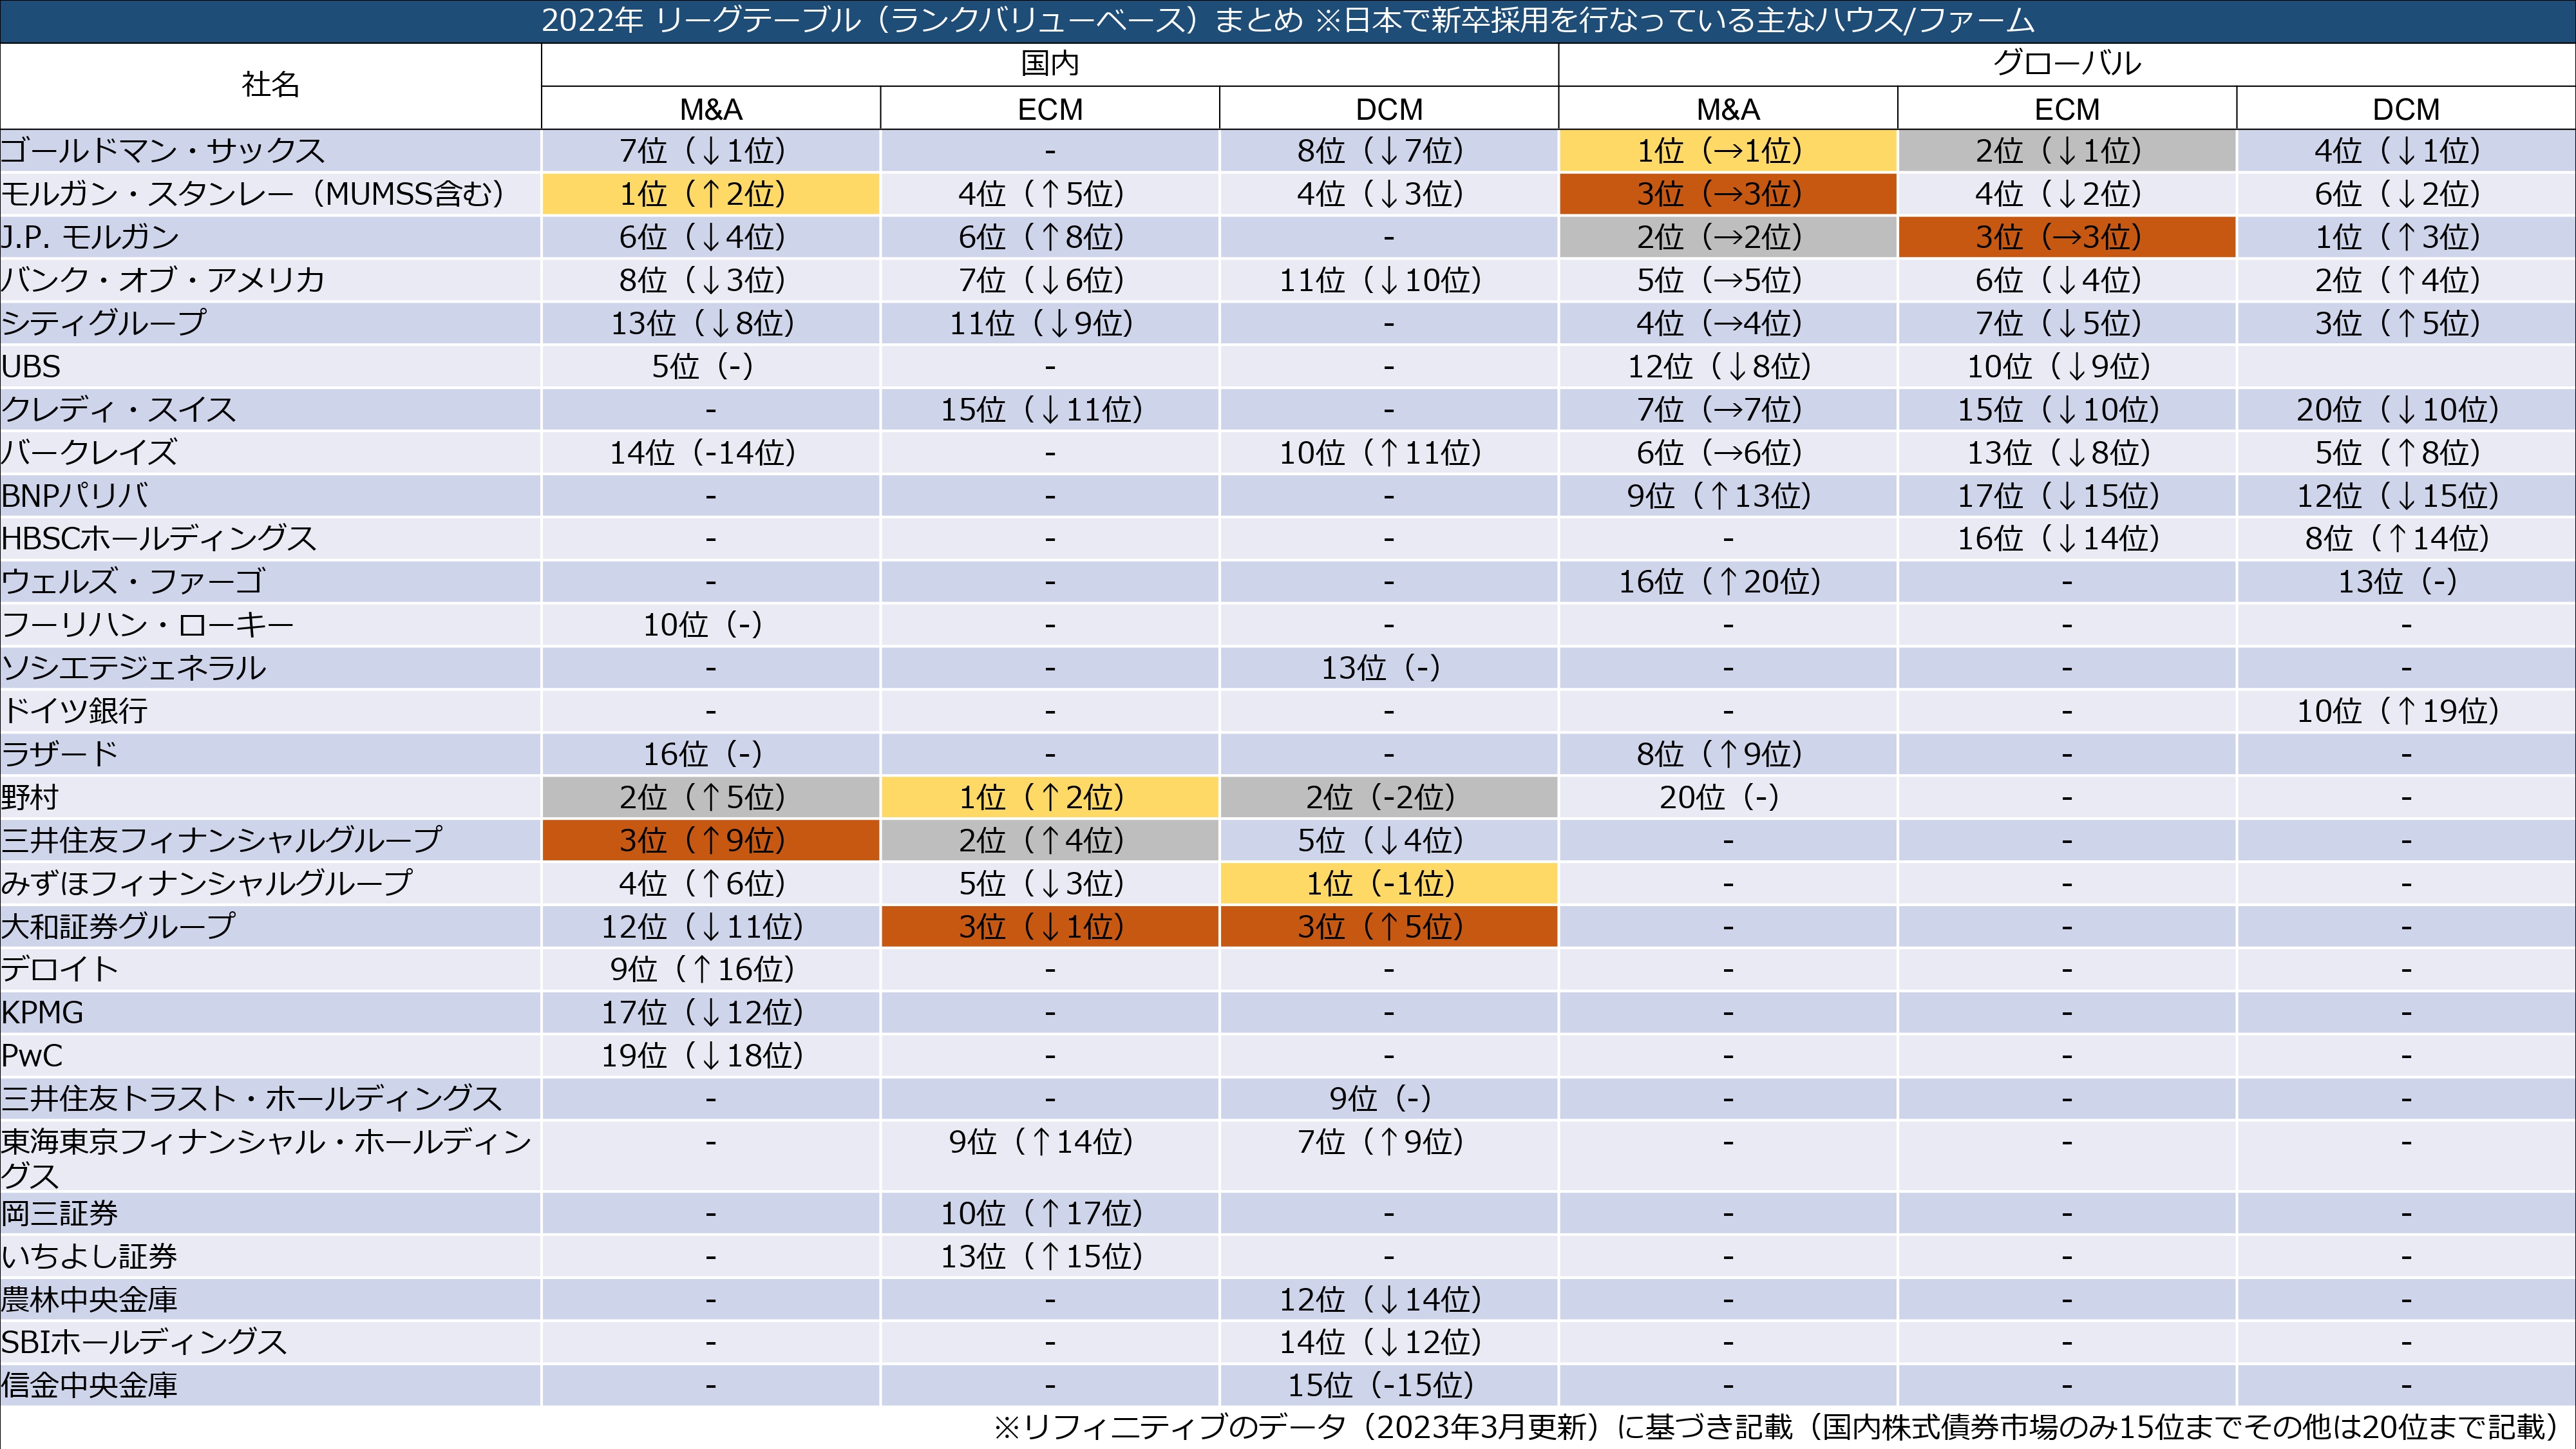2576x1449 pixels.
Task: Select the 農林中央金庫 row label
Action: pyautogui.click(x=90, y=1300)
